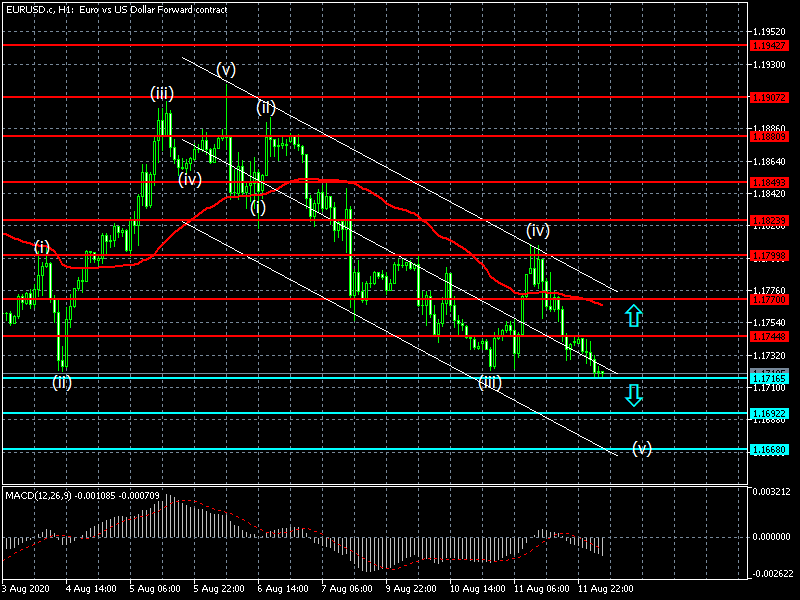
Task: Click the '11 Aug 22:00' time axis label
Action: (606, 589)
